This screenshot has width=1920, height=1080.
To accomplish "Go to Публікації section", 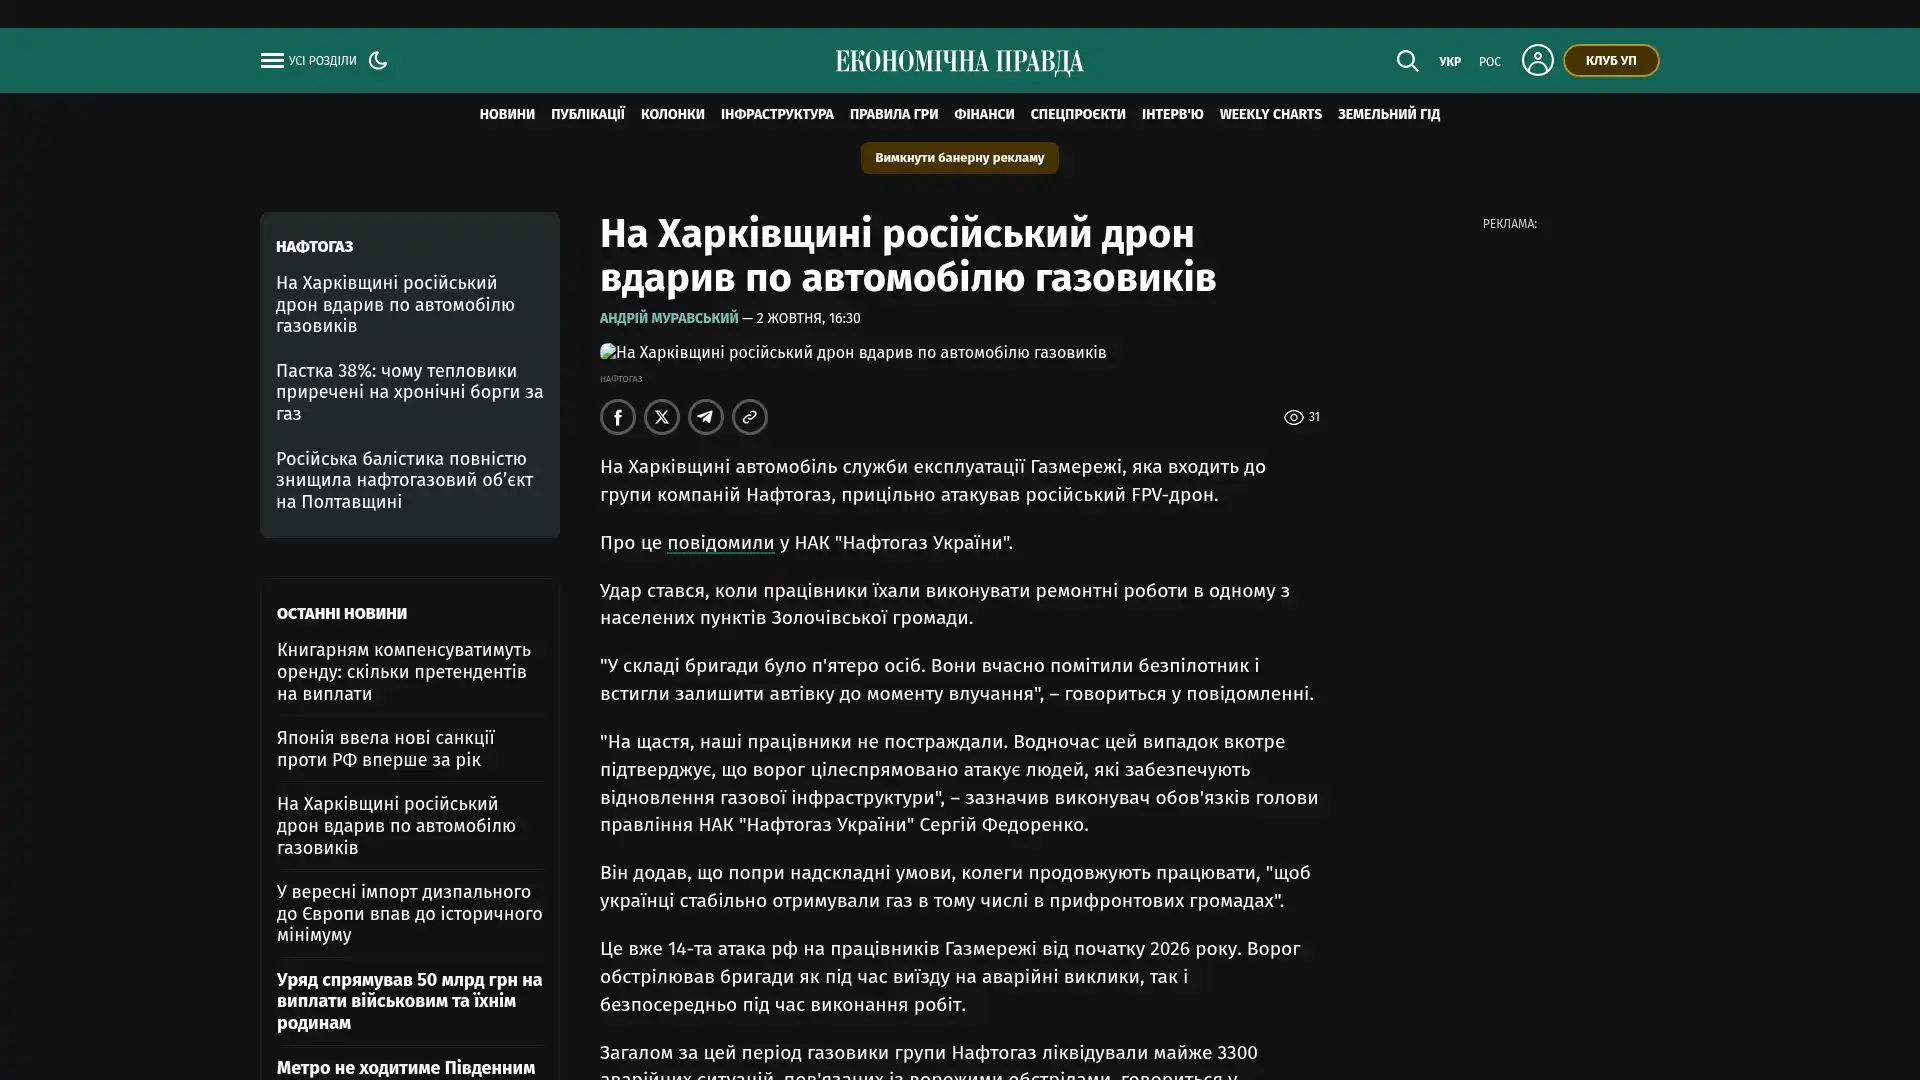I will click(x=588, y=114).
